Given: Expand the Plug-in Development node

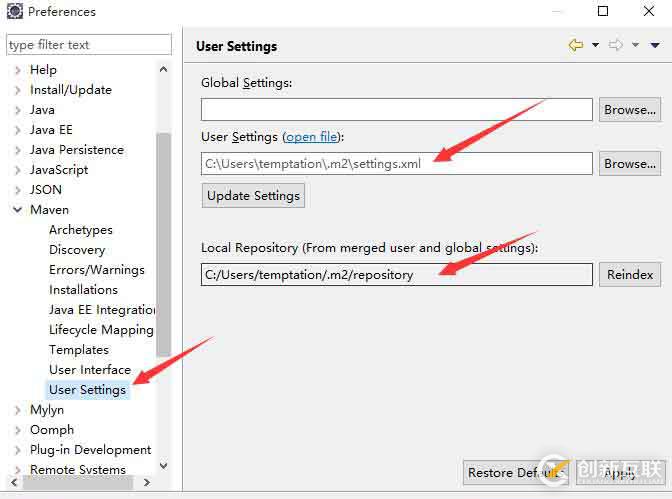Looking at the screenshot, I should (17, 450).
